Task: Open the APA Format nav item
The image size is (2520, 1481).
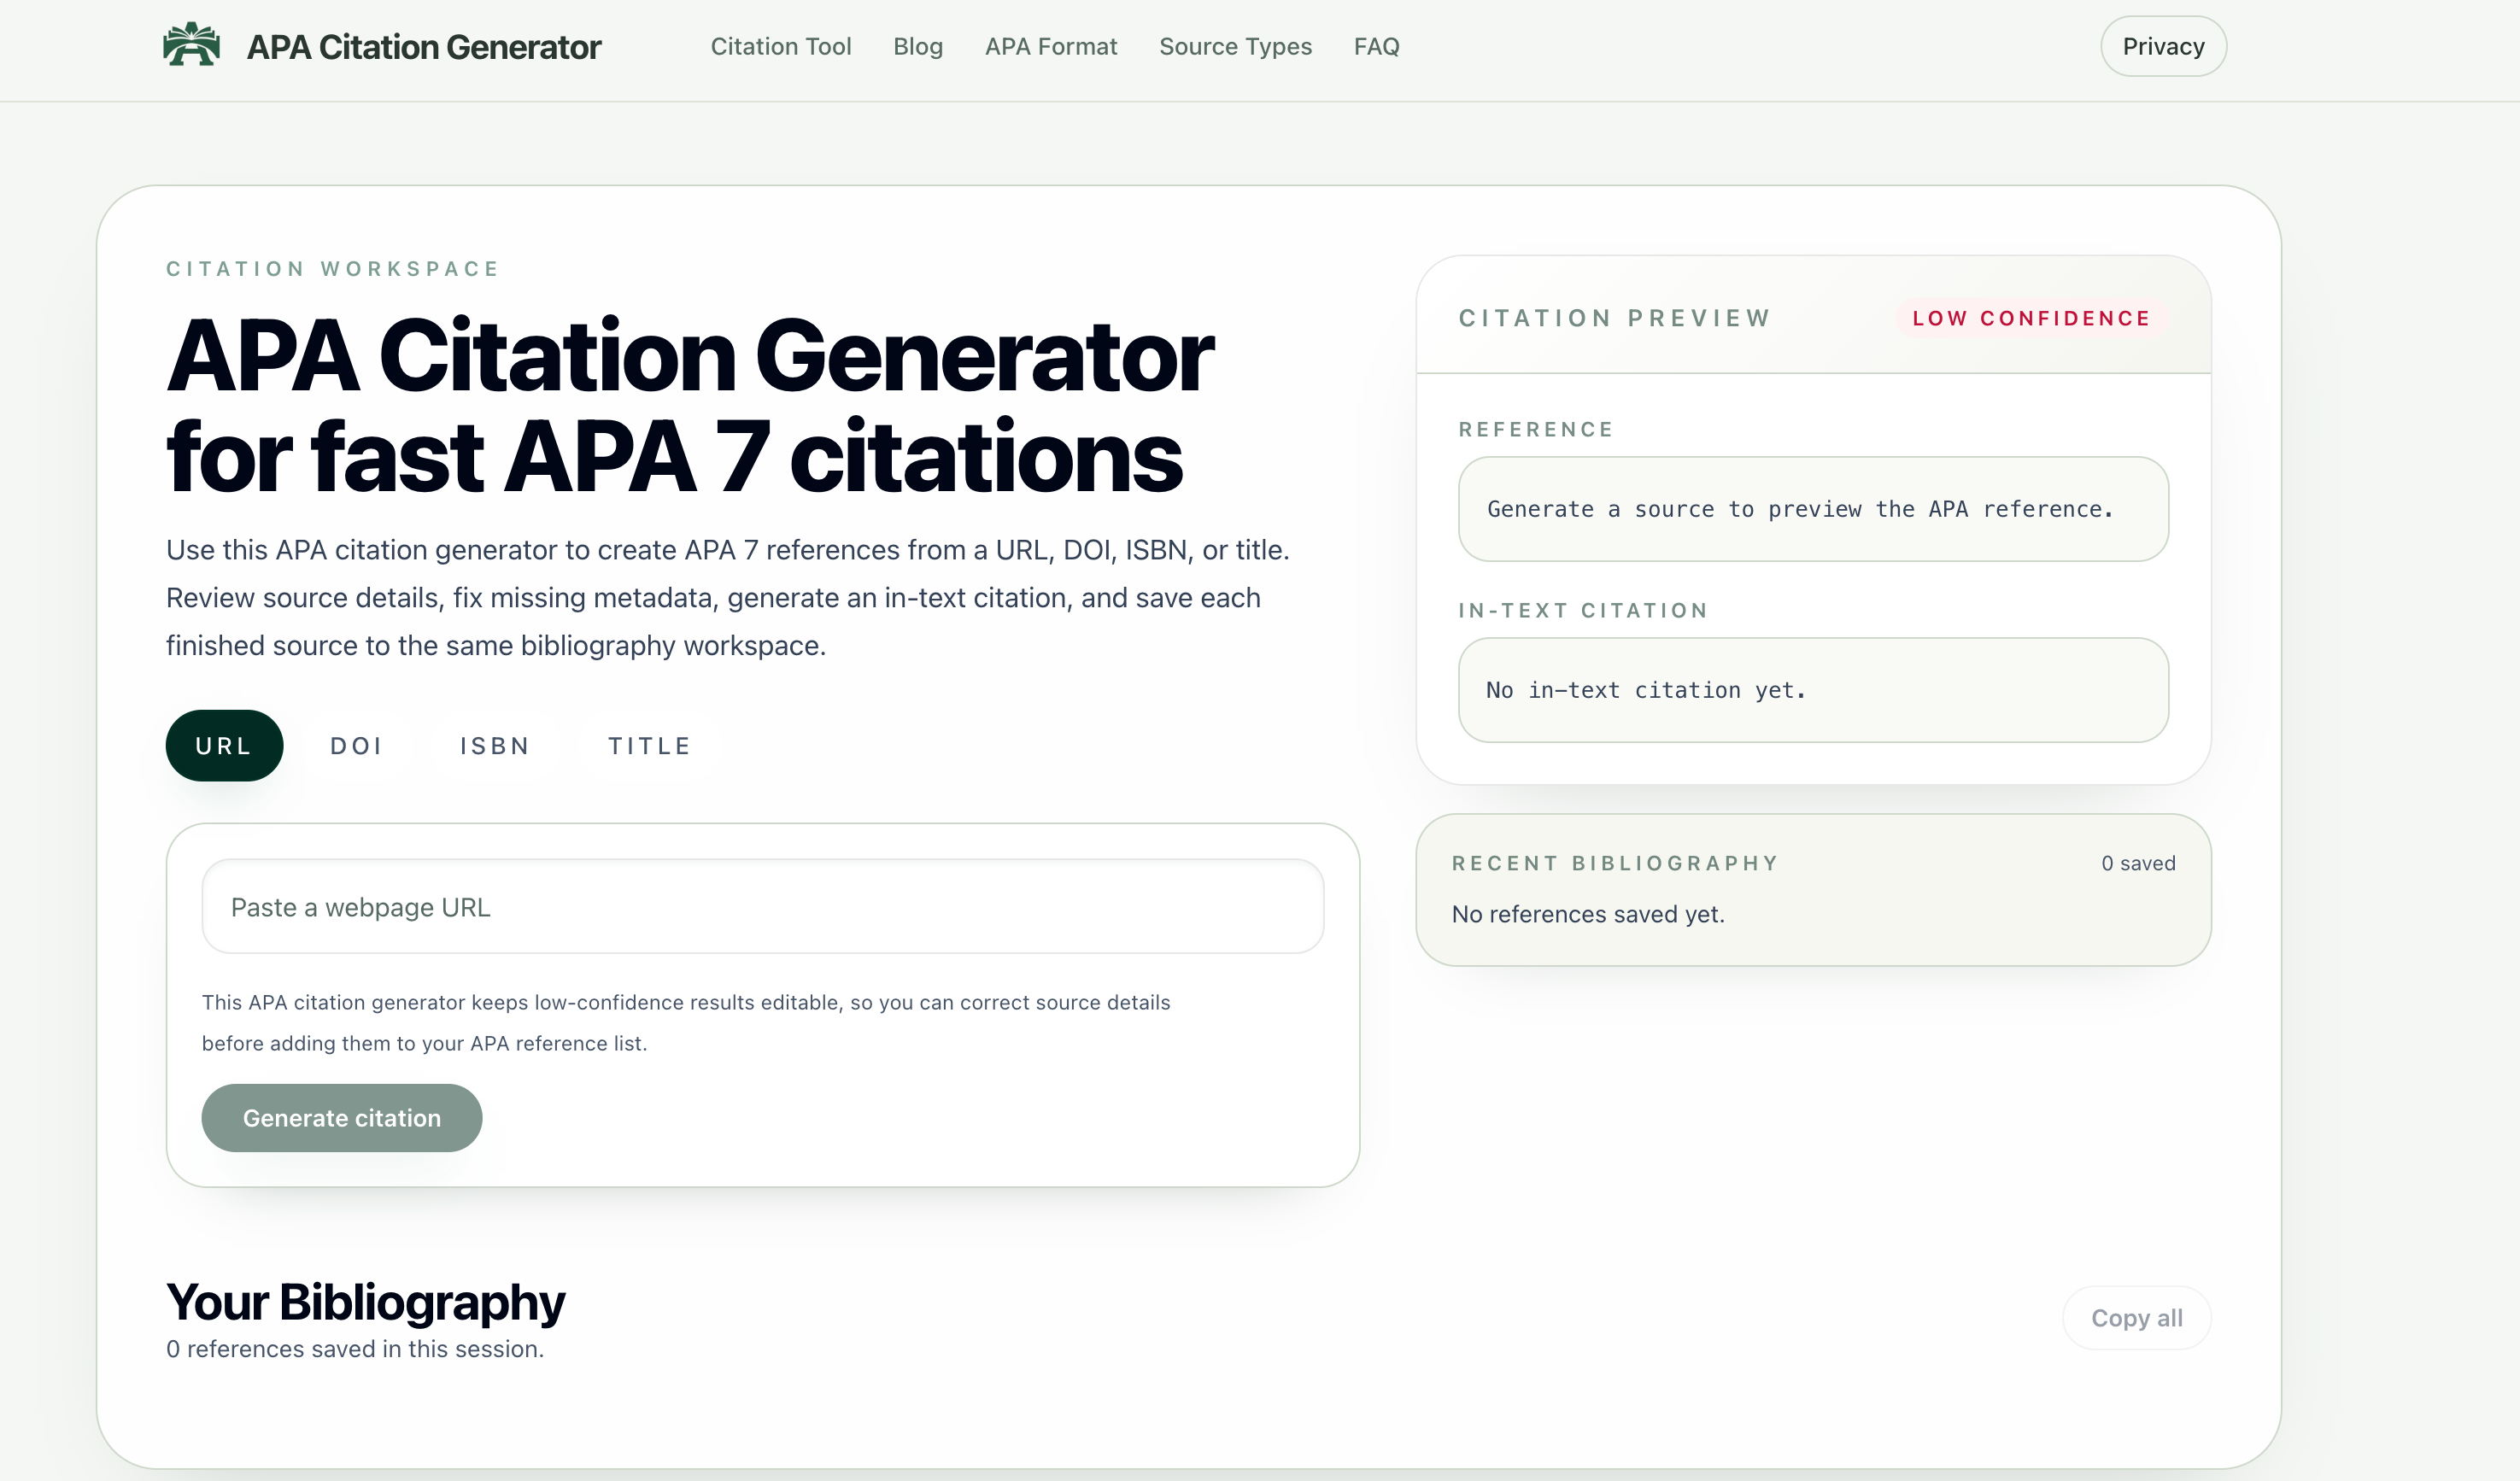Action: pos(1051,46)
